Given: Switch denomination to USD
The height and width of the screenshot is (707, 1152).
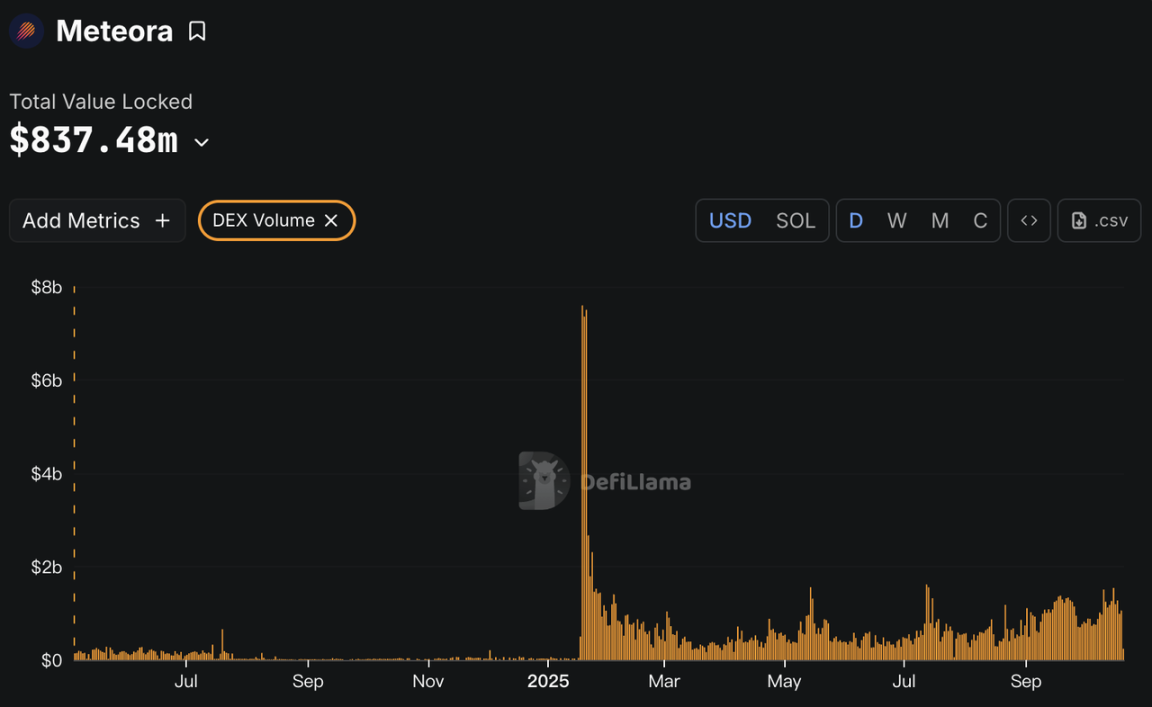Looking at the screenshot, I should click(730, 221).
